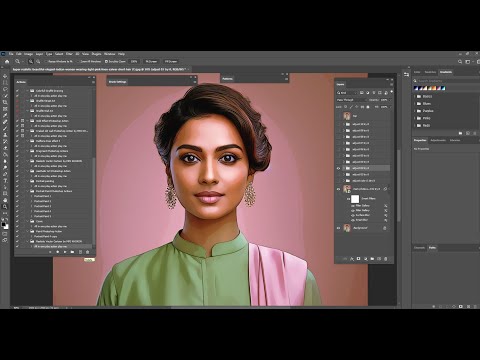The width and height of the screenshot is (480, 360).
Task: Toggle the Scrubby Zoom checkbox
Action: [106, 61]
